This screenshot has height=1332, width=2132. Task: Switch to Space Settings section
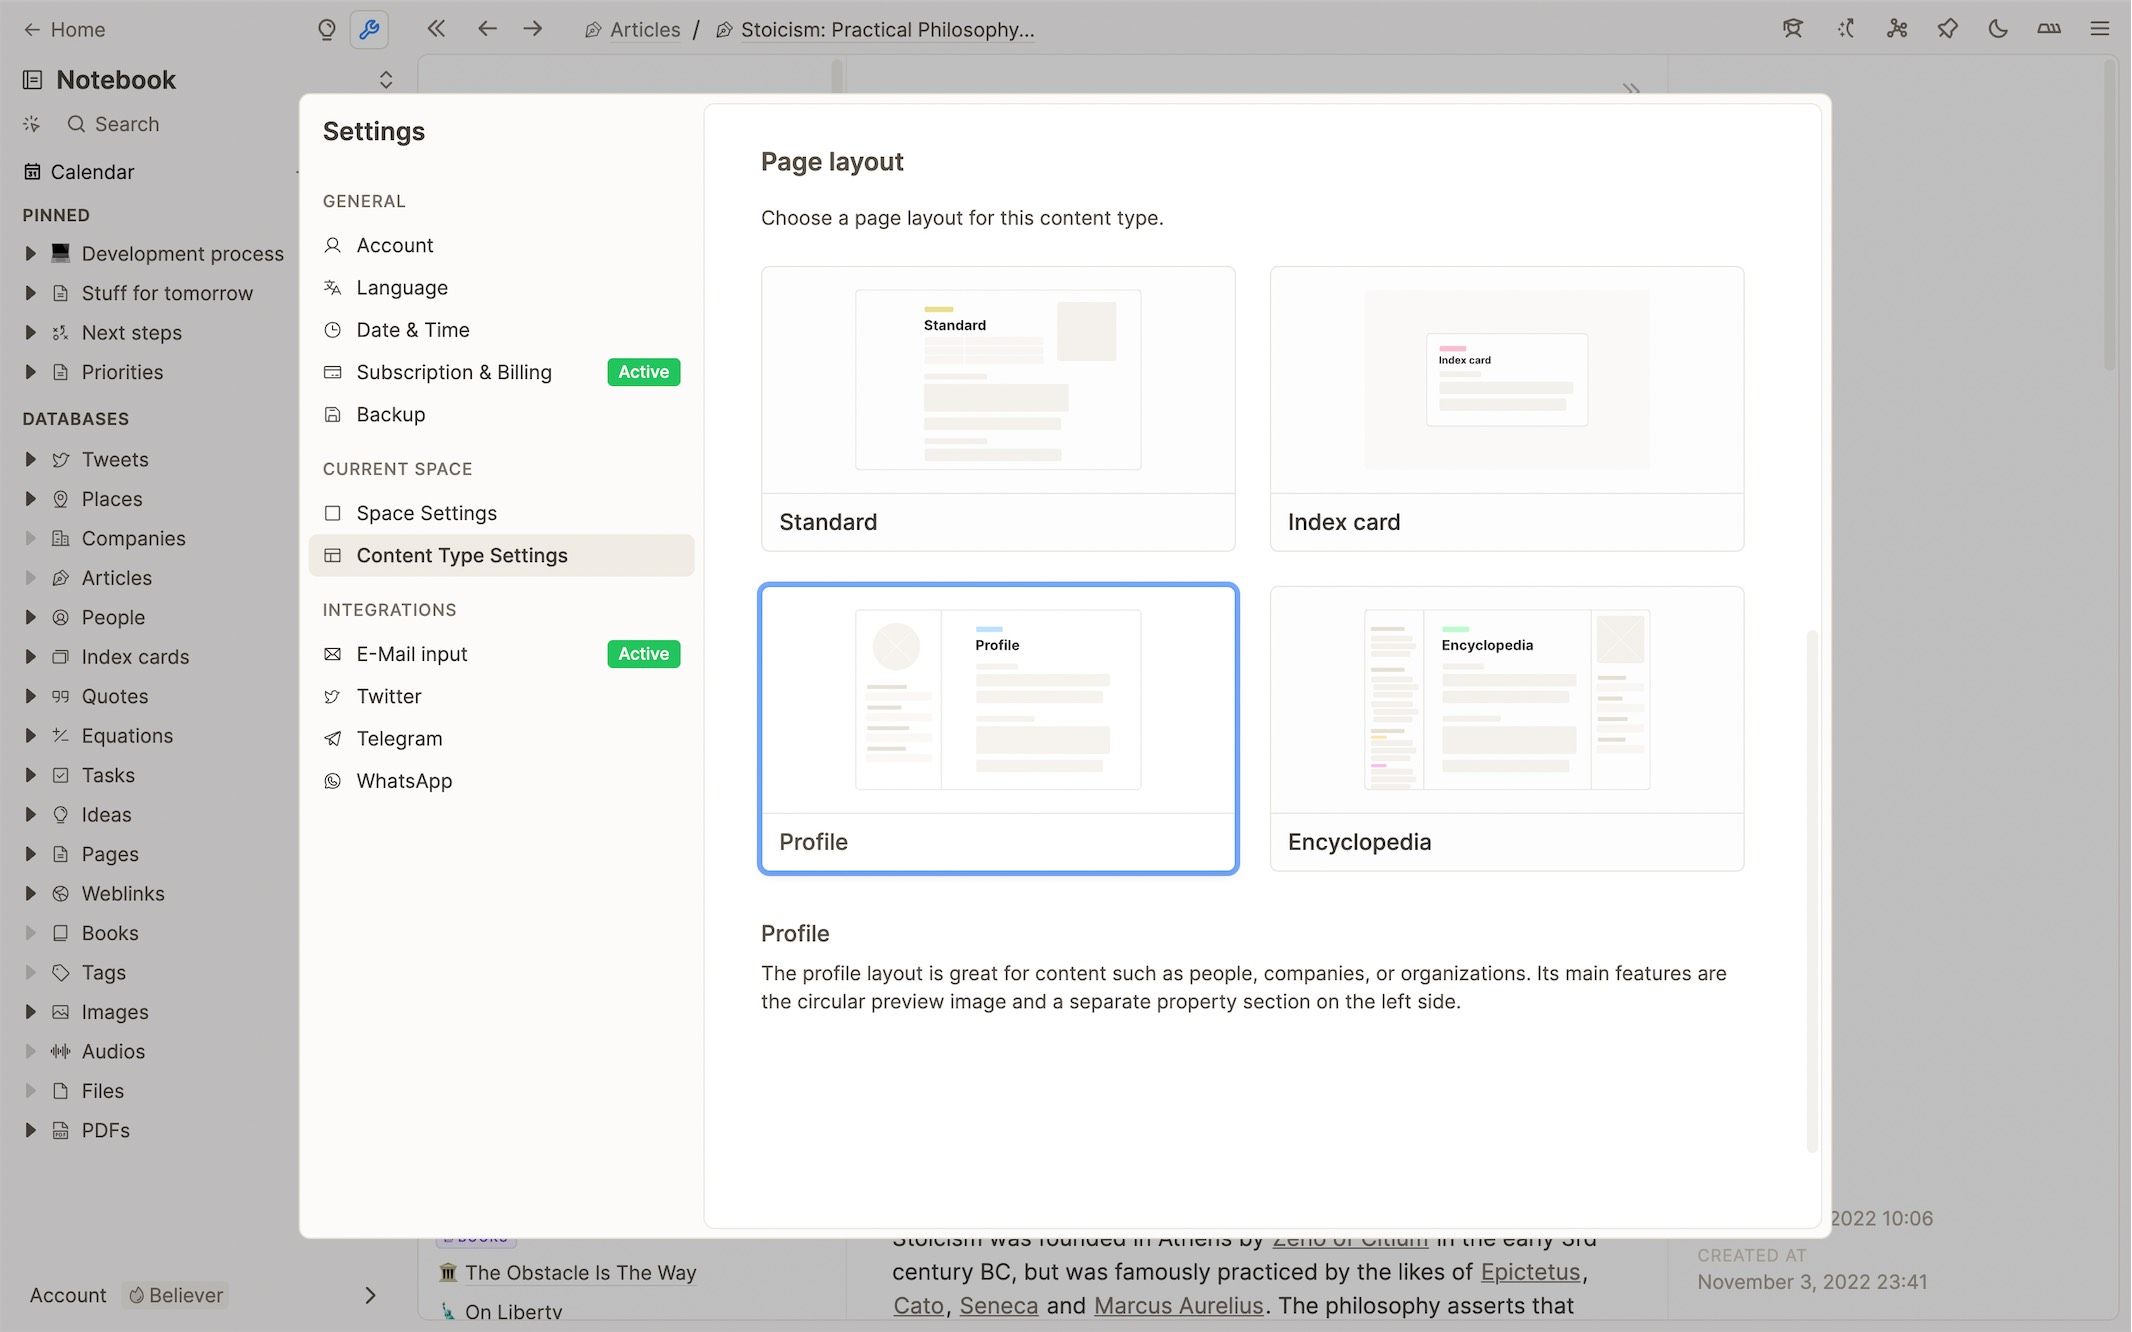(426, 513)
